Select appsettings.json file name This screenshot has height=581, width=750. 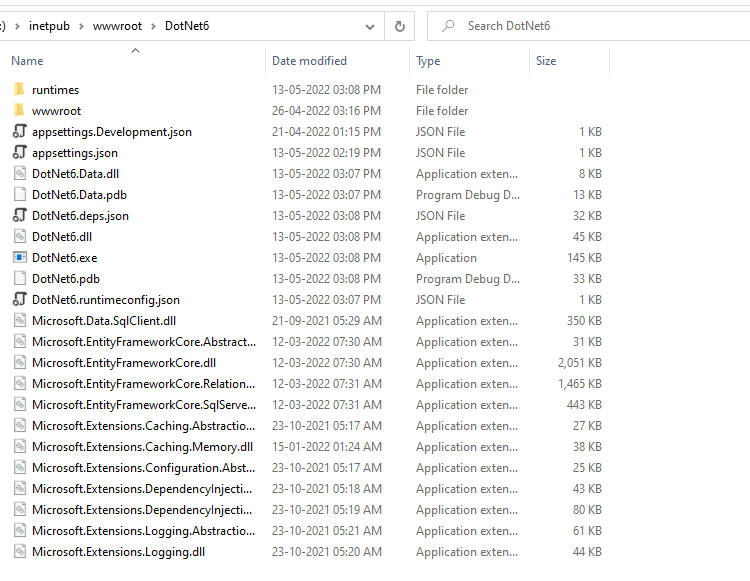(75, 153)
